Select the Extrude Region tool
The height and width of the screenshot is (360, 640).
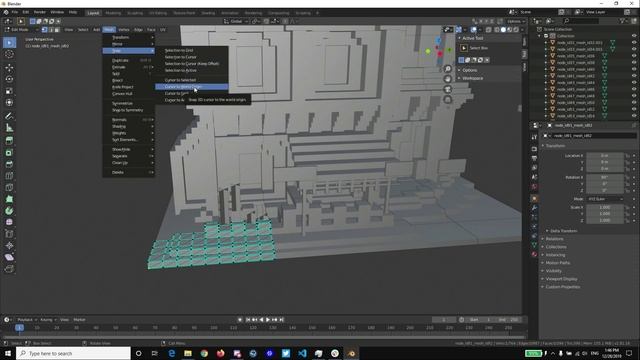pyautogui.click(x=9, y=141)
